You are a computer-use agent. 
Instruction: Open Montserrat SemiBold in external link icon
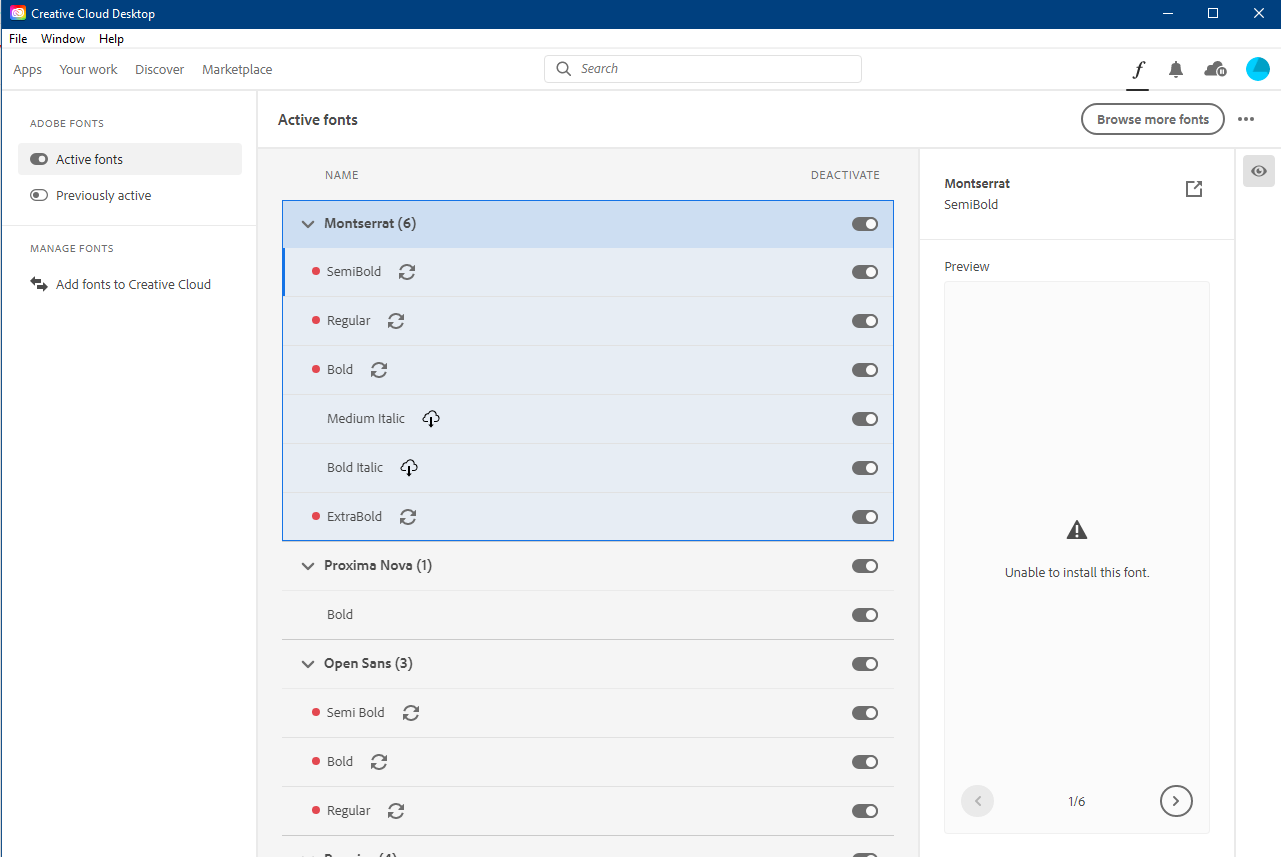pyautogui.click(x=1193, y=189)
